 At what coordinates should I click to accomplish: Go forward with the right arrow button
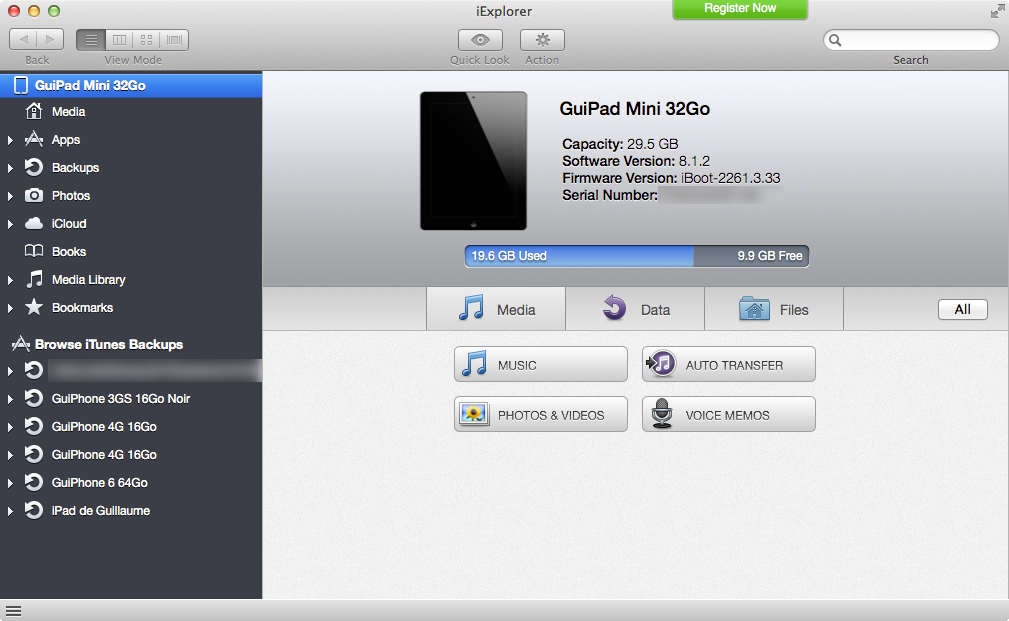click(x=50, y=40)
